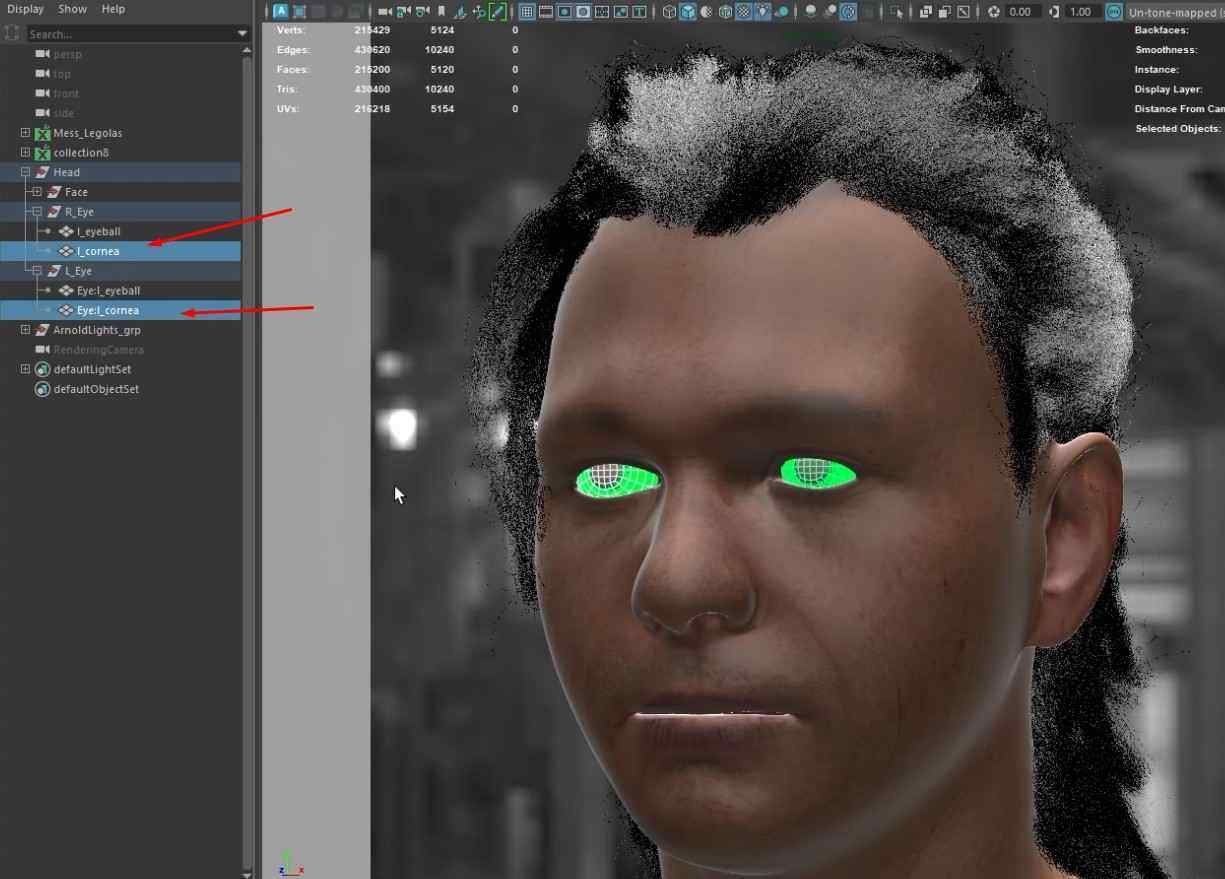
Task: Toggle the viewport grid icon
Action: [x=527, y=12]
